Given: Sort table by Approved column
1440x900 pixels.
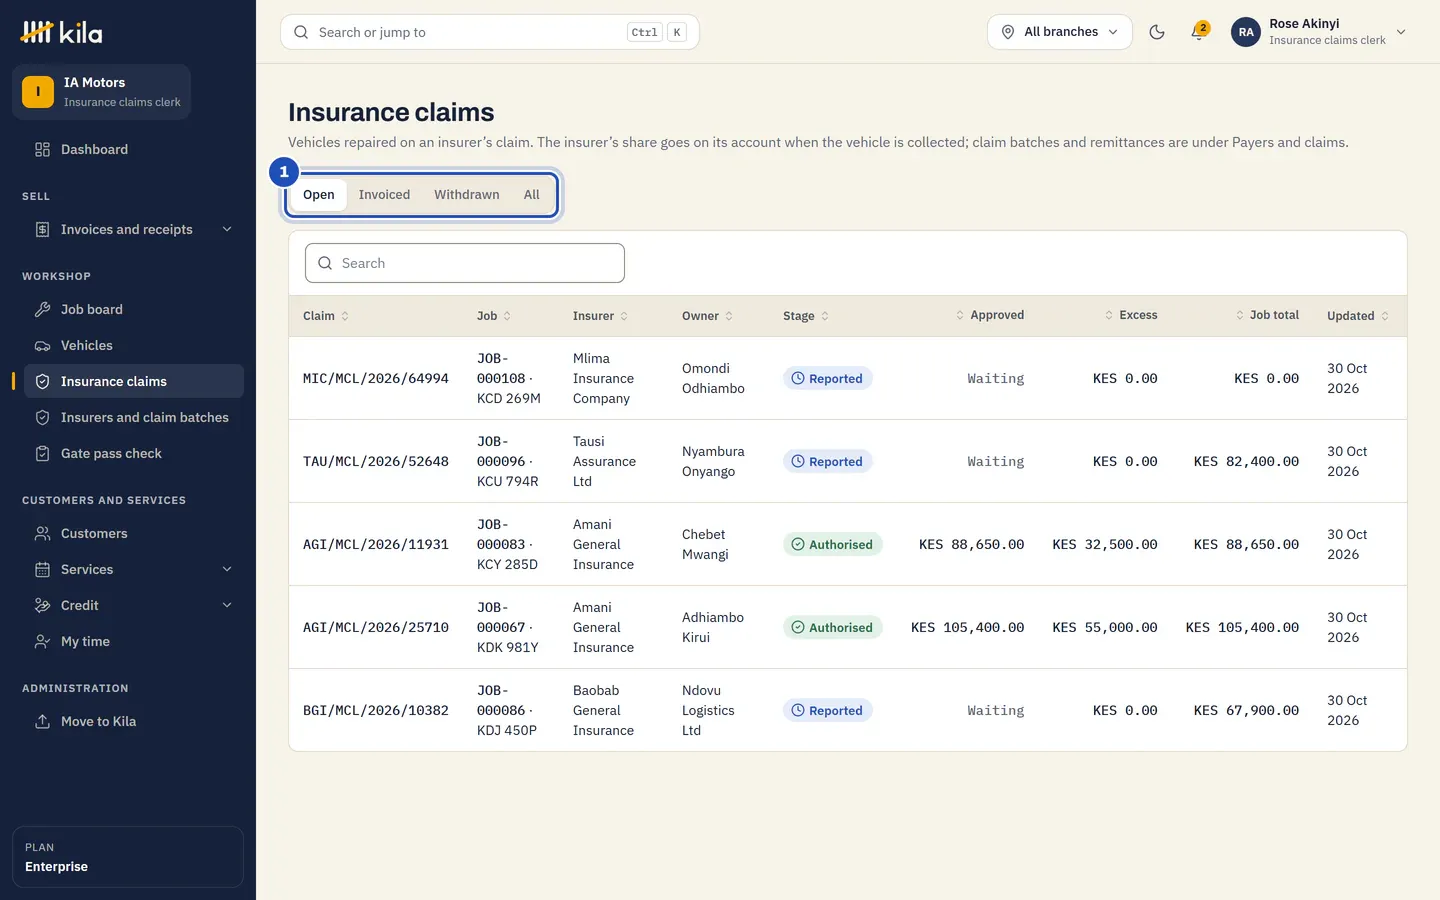Looking at the screenshot, I should click(990, 315).
